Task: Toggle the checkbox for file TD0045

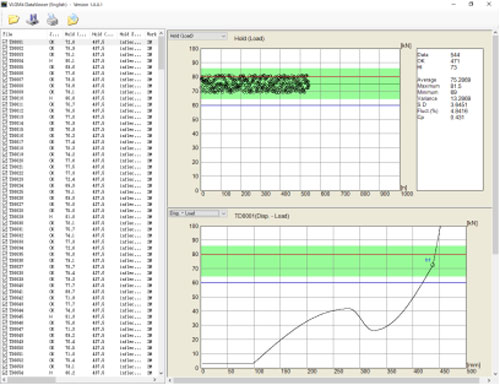Action: click(x=5, y=317)
